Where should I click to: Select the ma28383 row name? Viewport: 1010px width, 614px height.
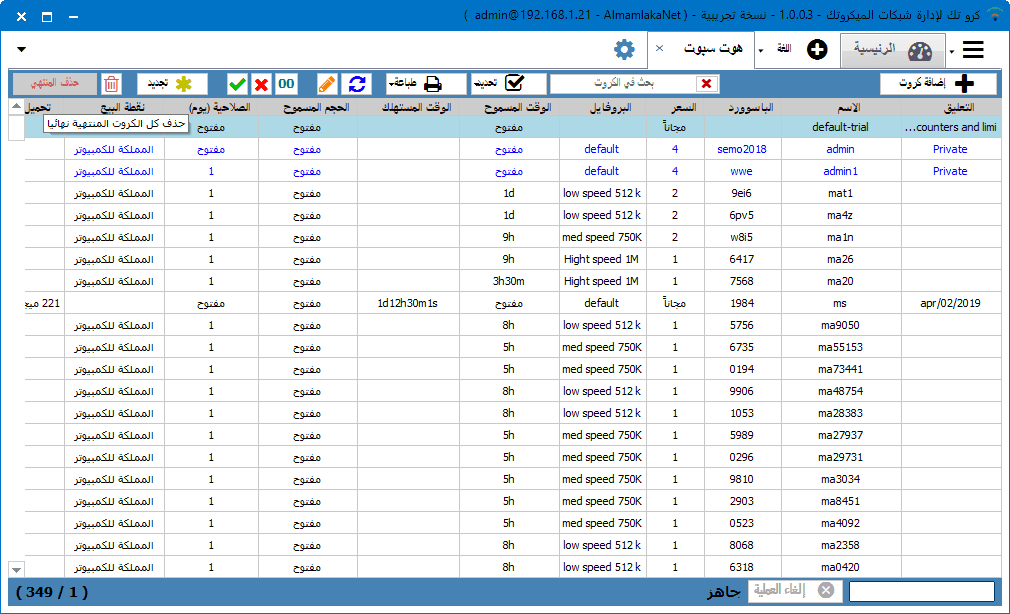(x=840, y=413)
